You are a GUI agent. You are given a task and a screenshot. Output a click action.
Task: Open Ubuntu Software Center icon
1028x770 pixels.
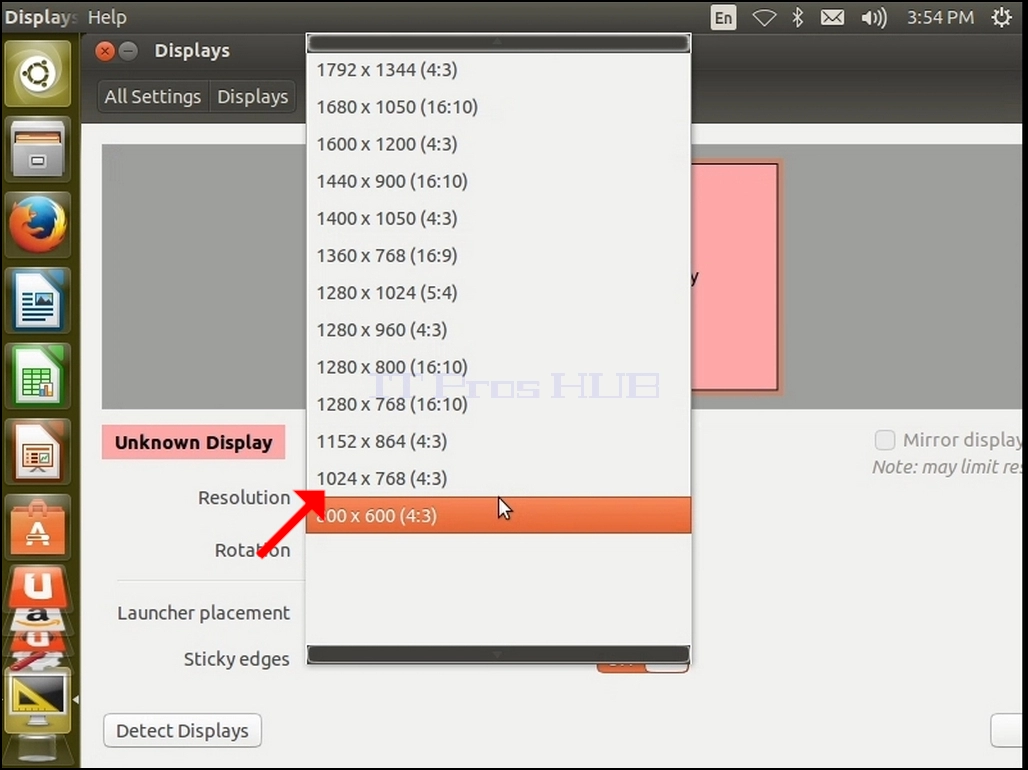coord(38,528)
